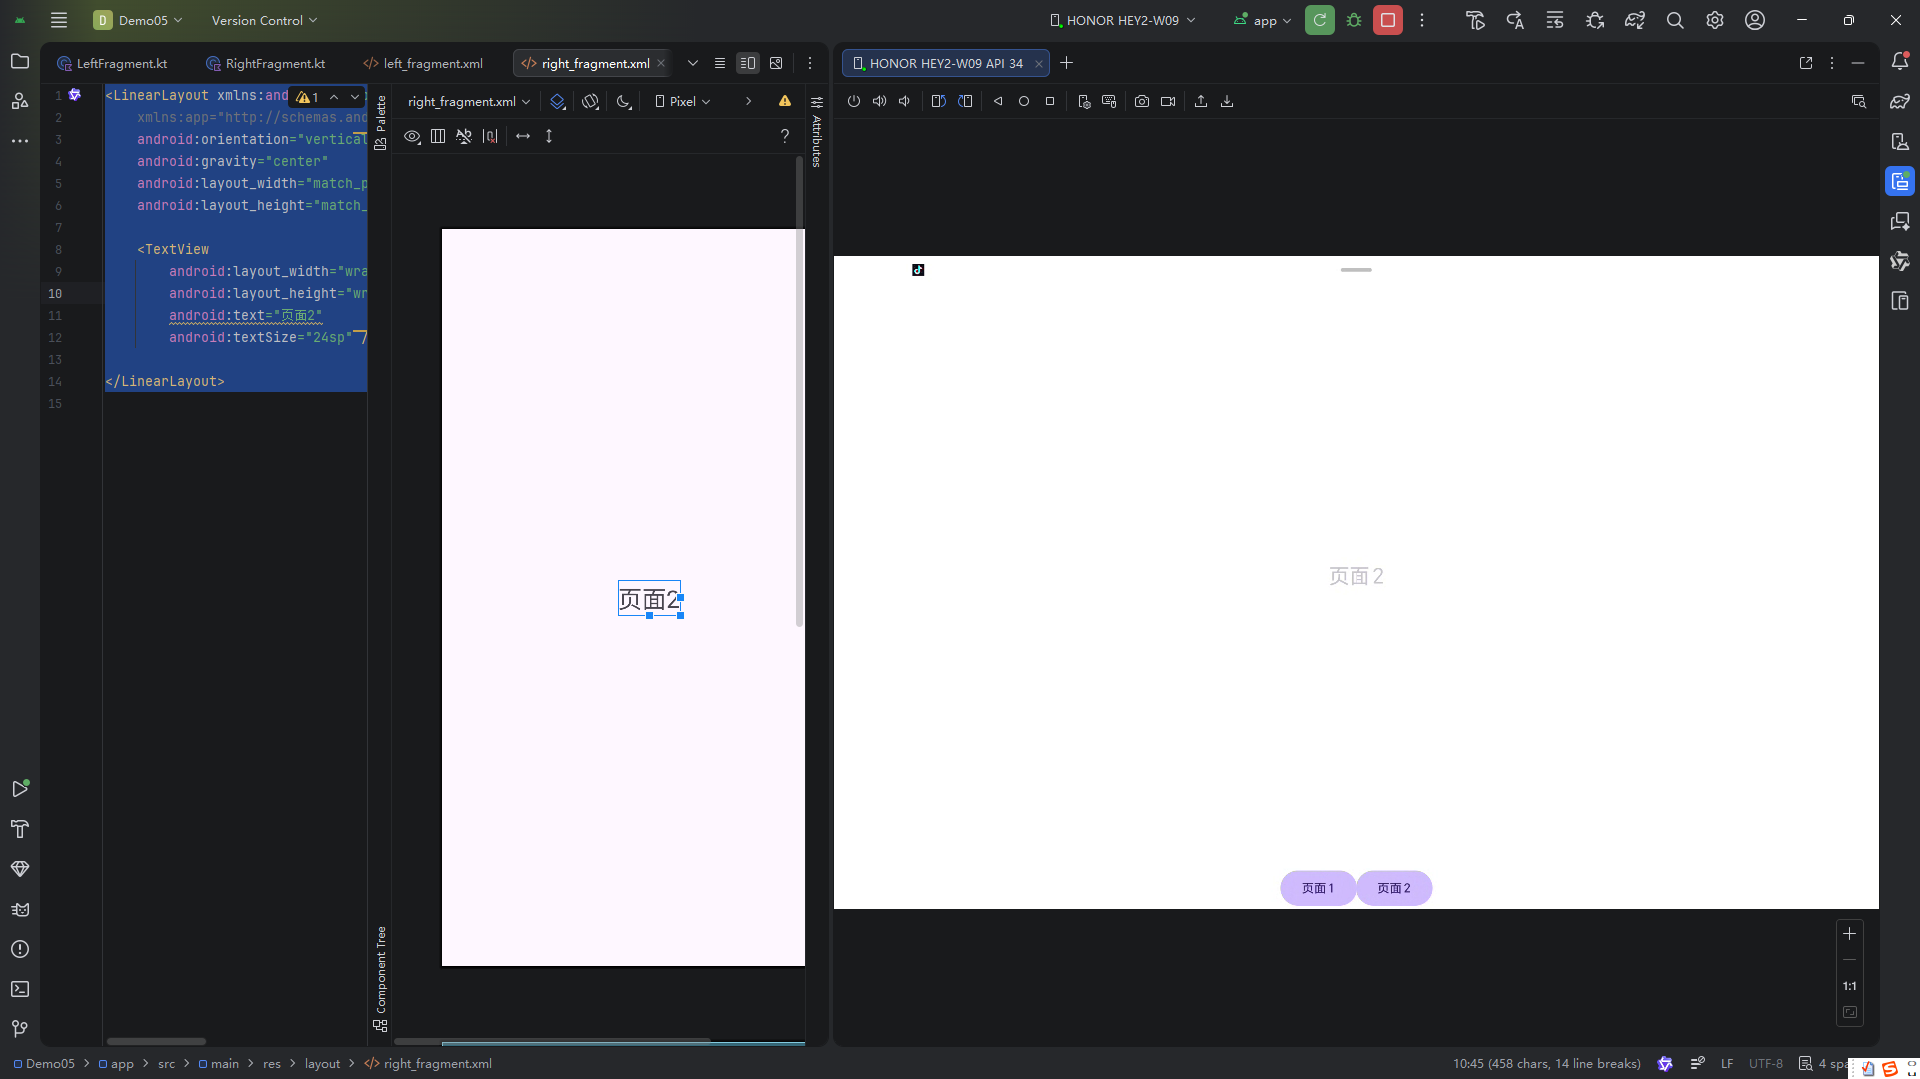Rotate the virtual device counterclockwise
Image resolution: width=1920 pixels, height=1079 pixels.
pyautogui.click(x=938, y=101)
